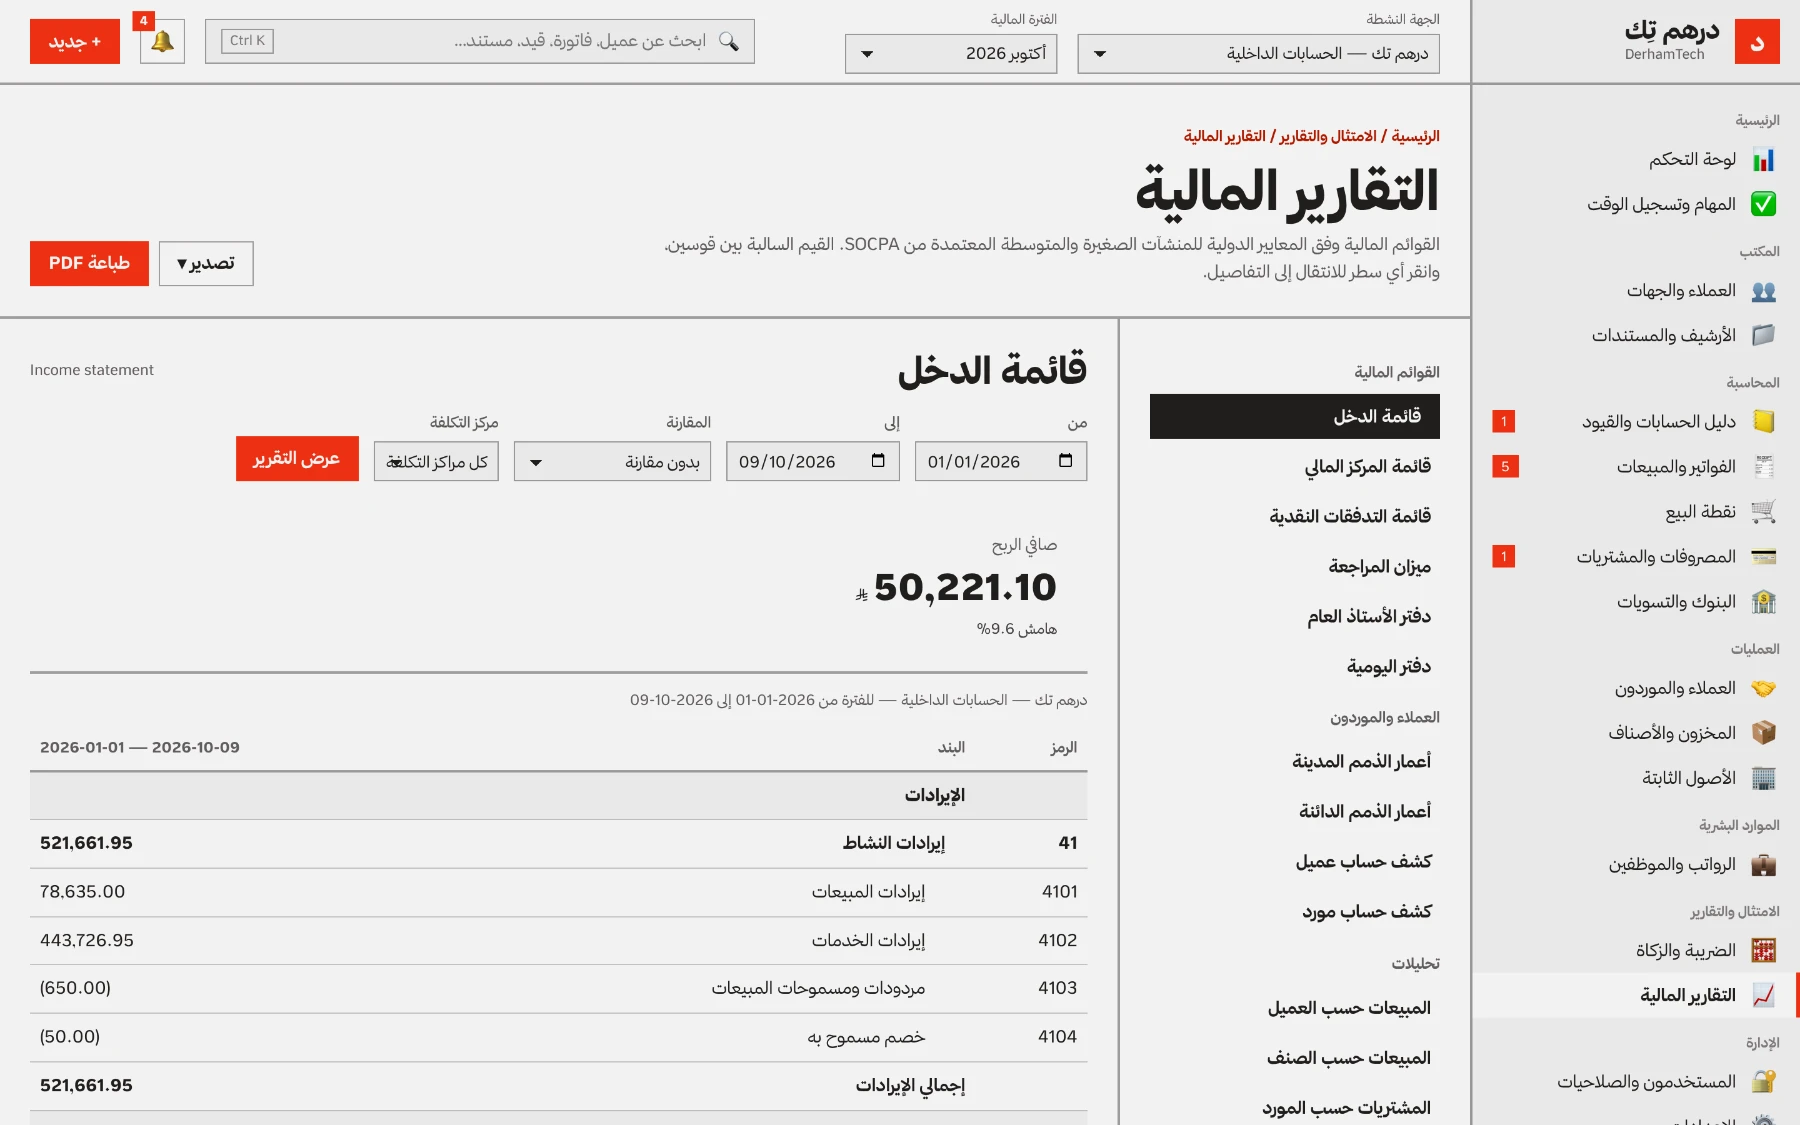1800x1125 pixels.
Task: Open the users and permissions lock icon
Action: coord(1763,1082)
